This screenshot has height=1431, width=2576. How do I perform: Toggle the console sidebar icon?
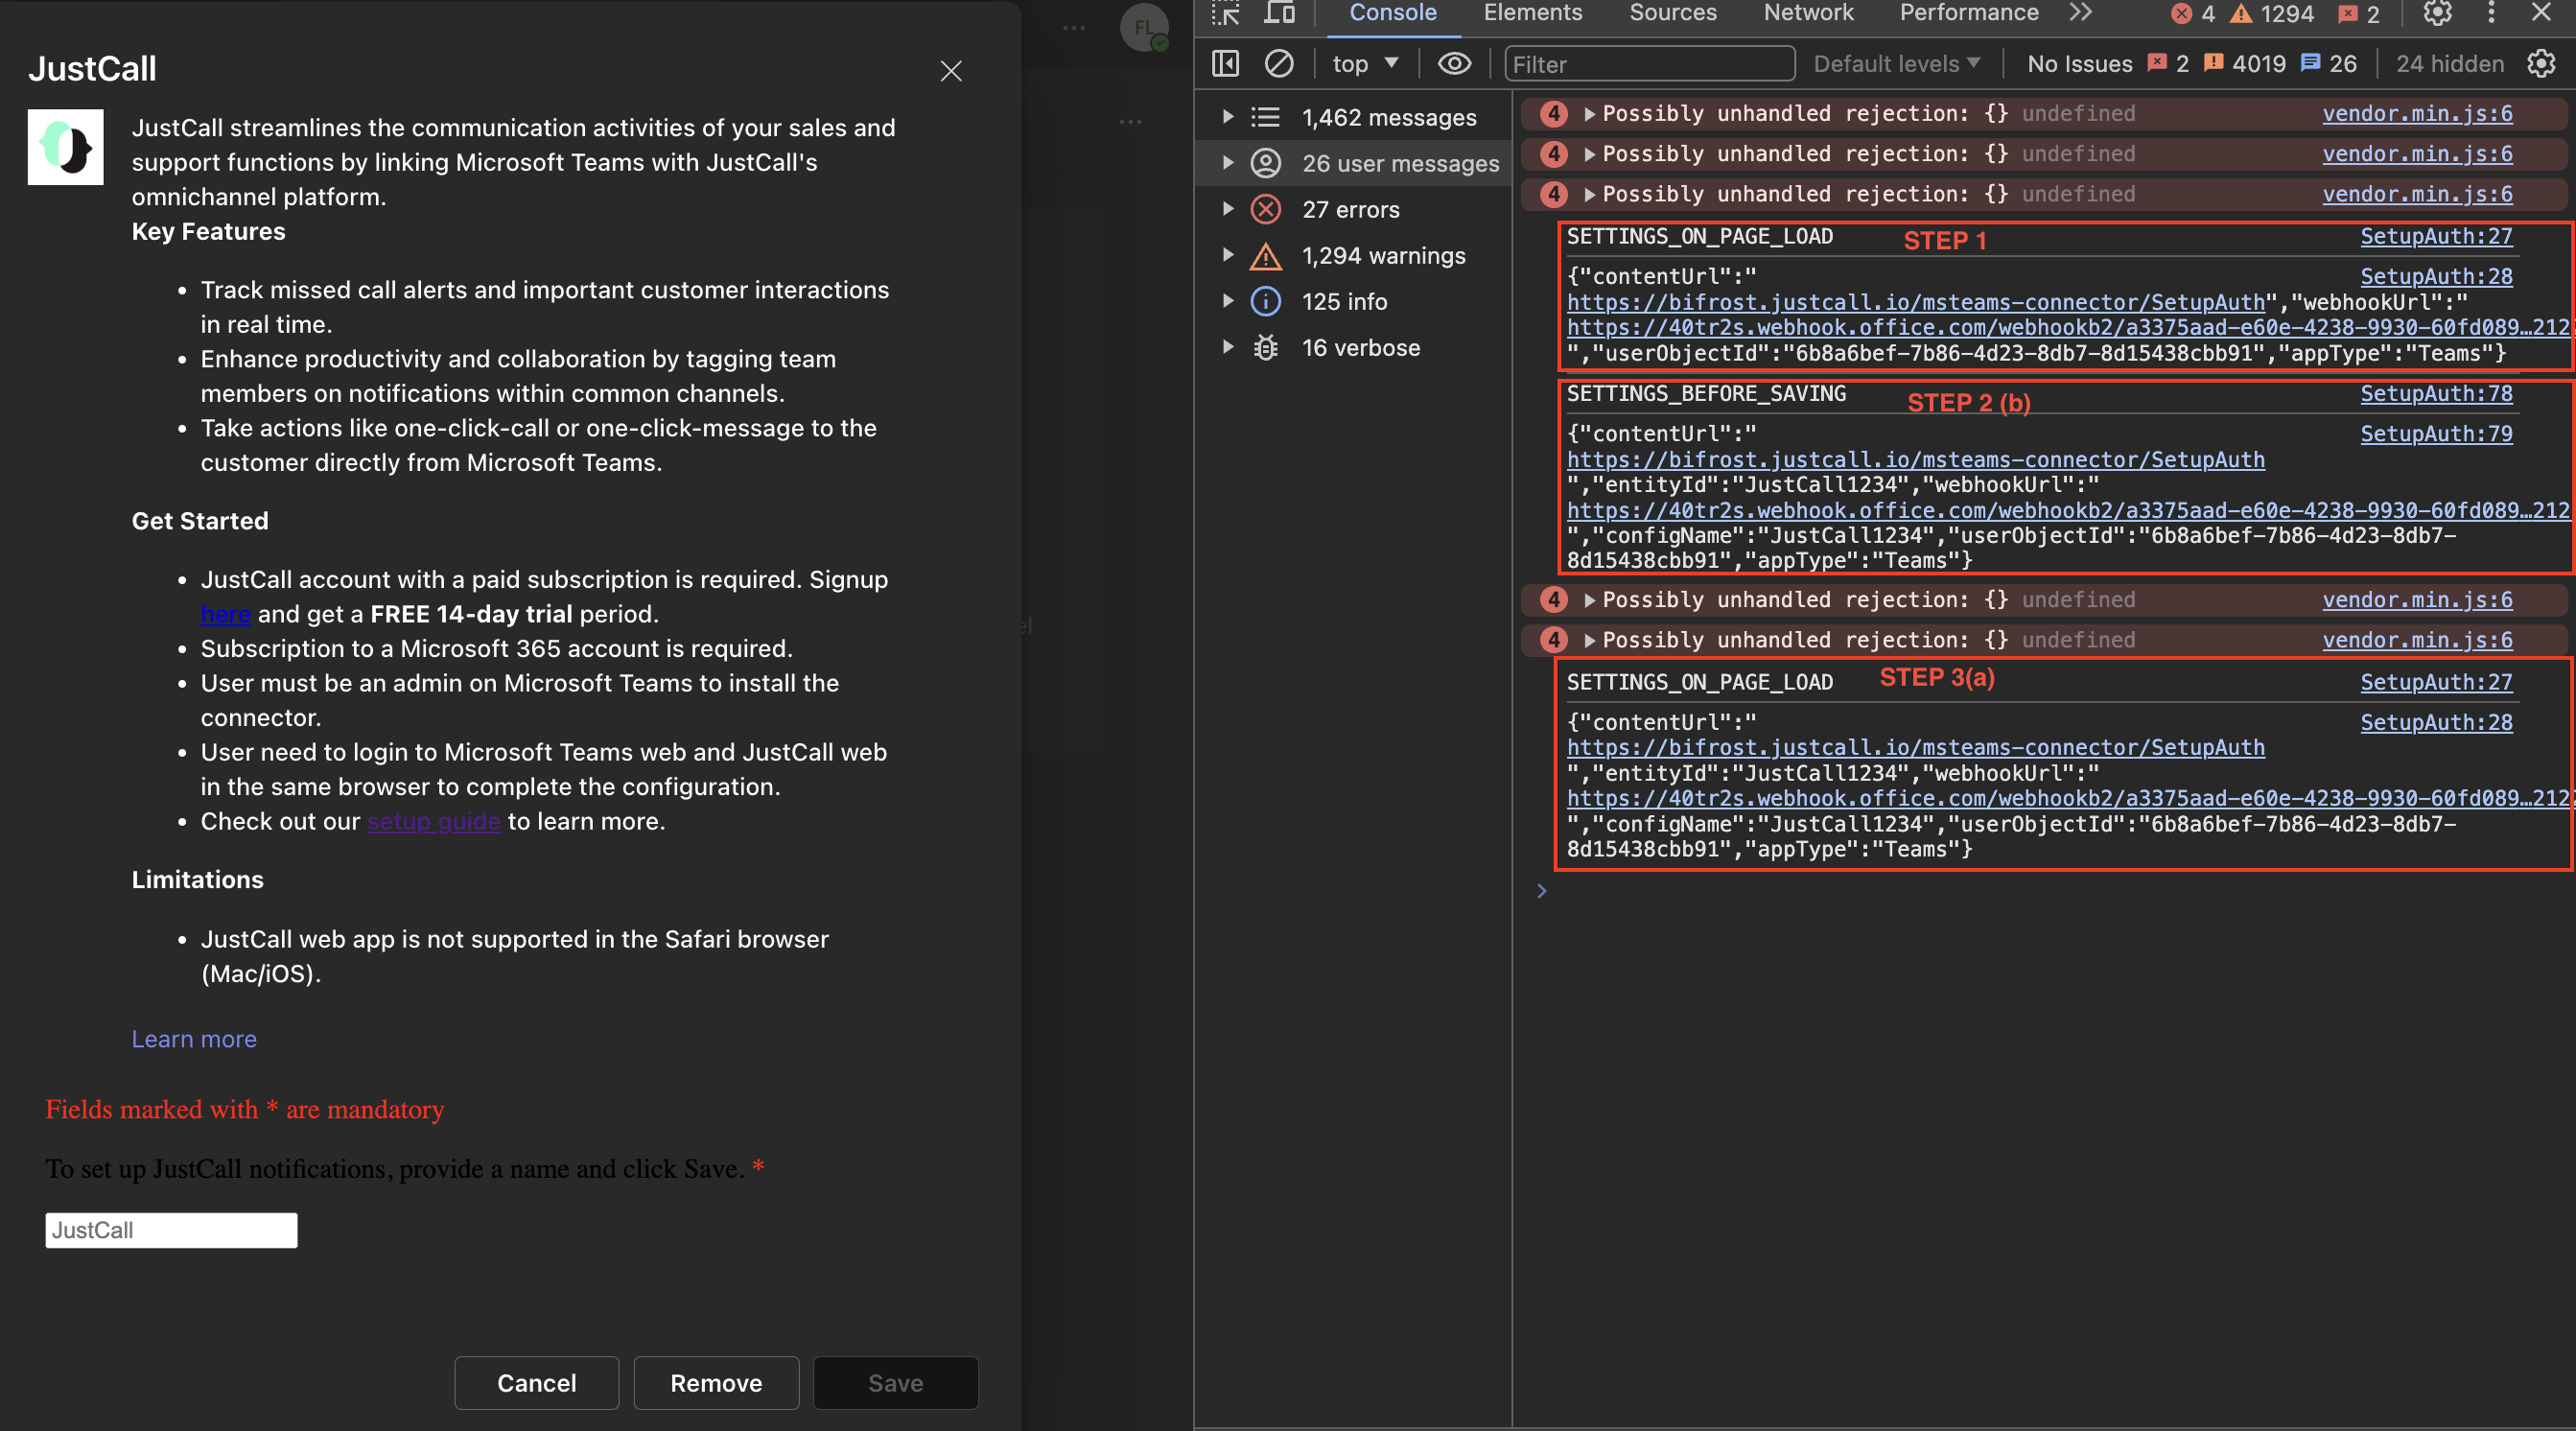pos(1226,64)
